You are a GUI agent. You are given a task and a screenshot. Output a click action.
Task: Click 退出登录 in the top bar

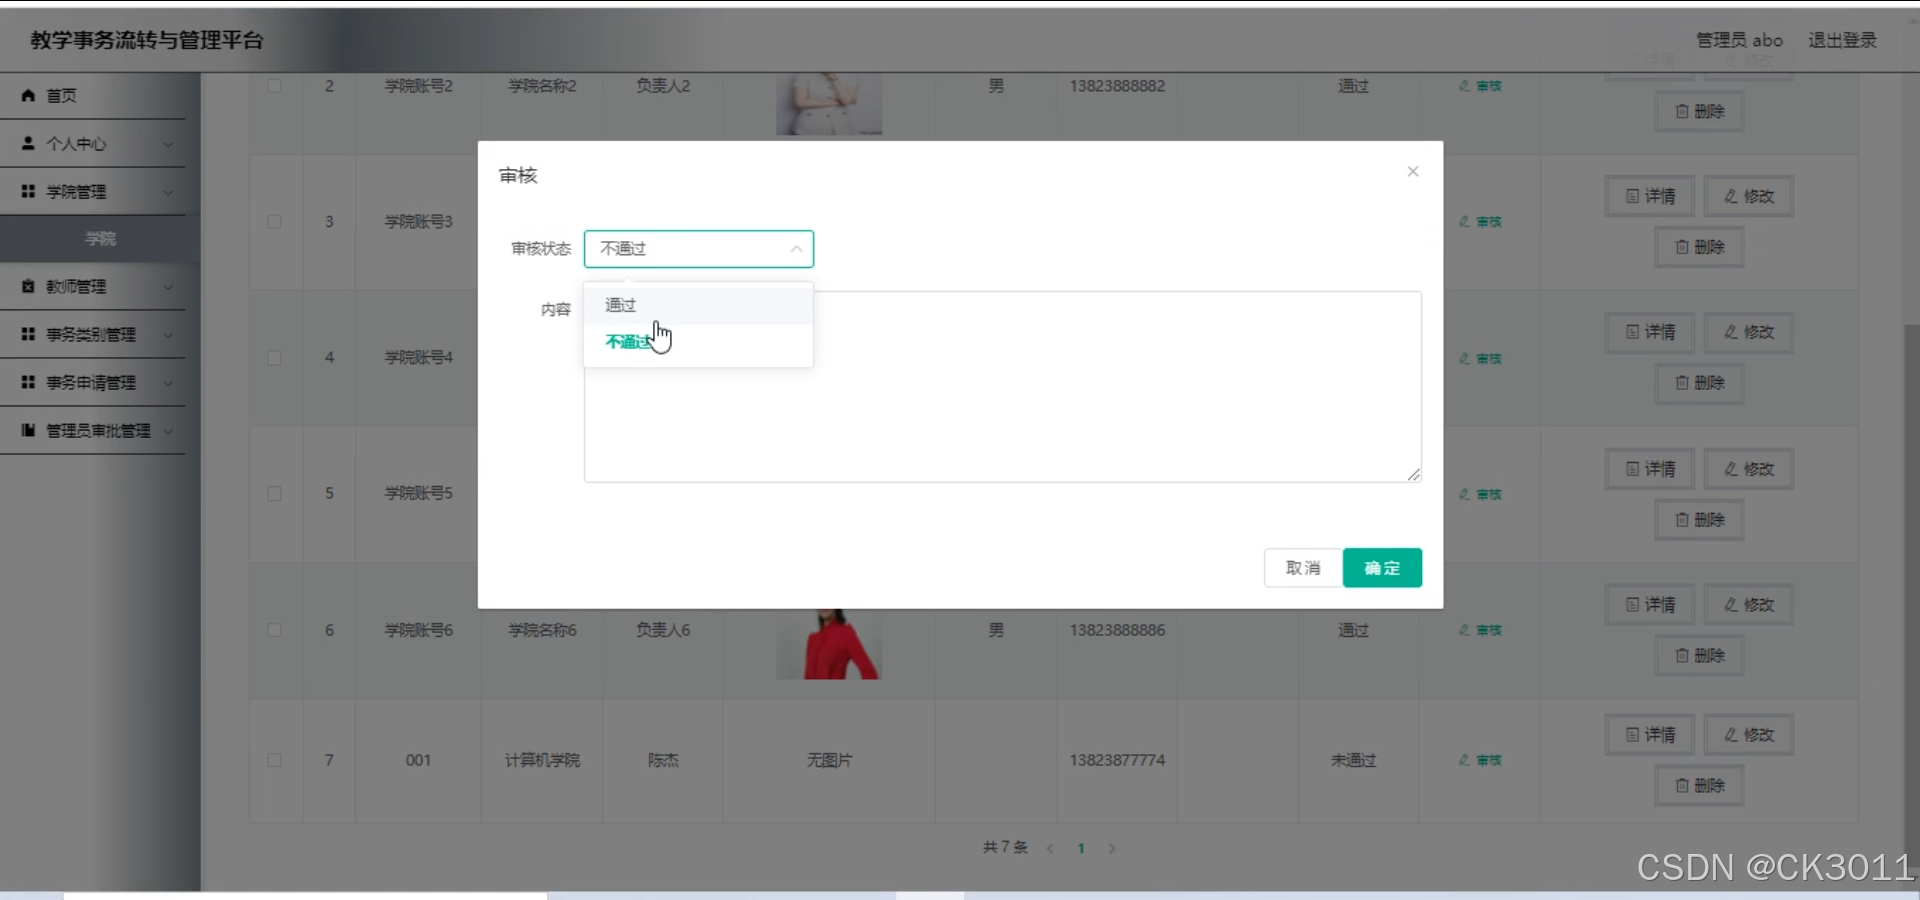(1843, 40)
